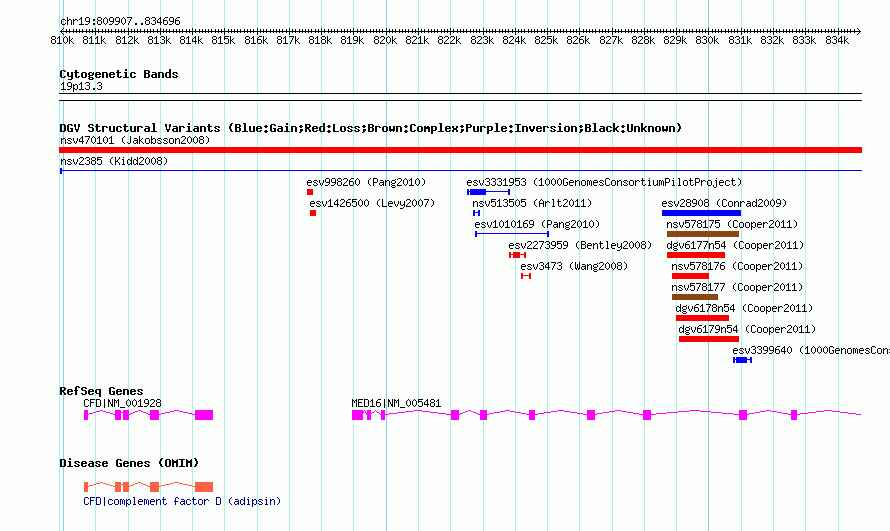Viewport: 890px width, 531px height.
Task: Open the esv1426500 (Levy2007) label
Action: pyautogui.click(x=372, y=203)
